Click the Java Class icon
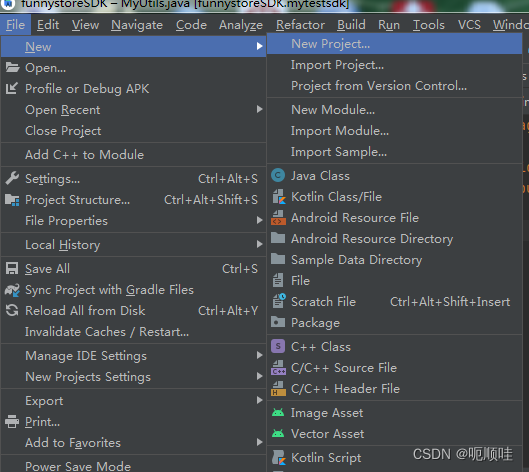Viewport: 529px width, 472px height. pos(278,175)
